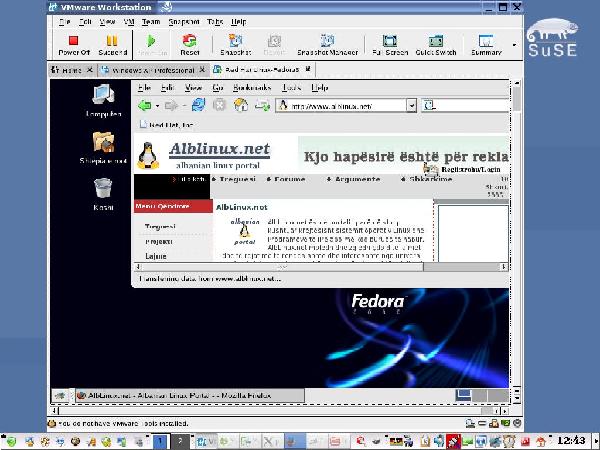Open VMware Edit menu

click(85, 22)
